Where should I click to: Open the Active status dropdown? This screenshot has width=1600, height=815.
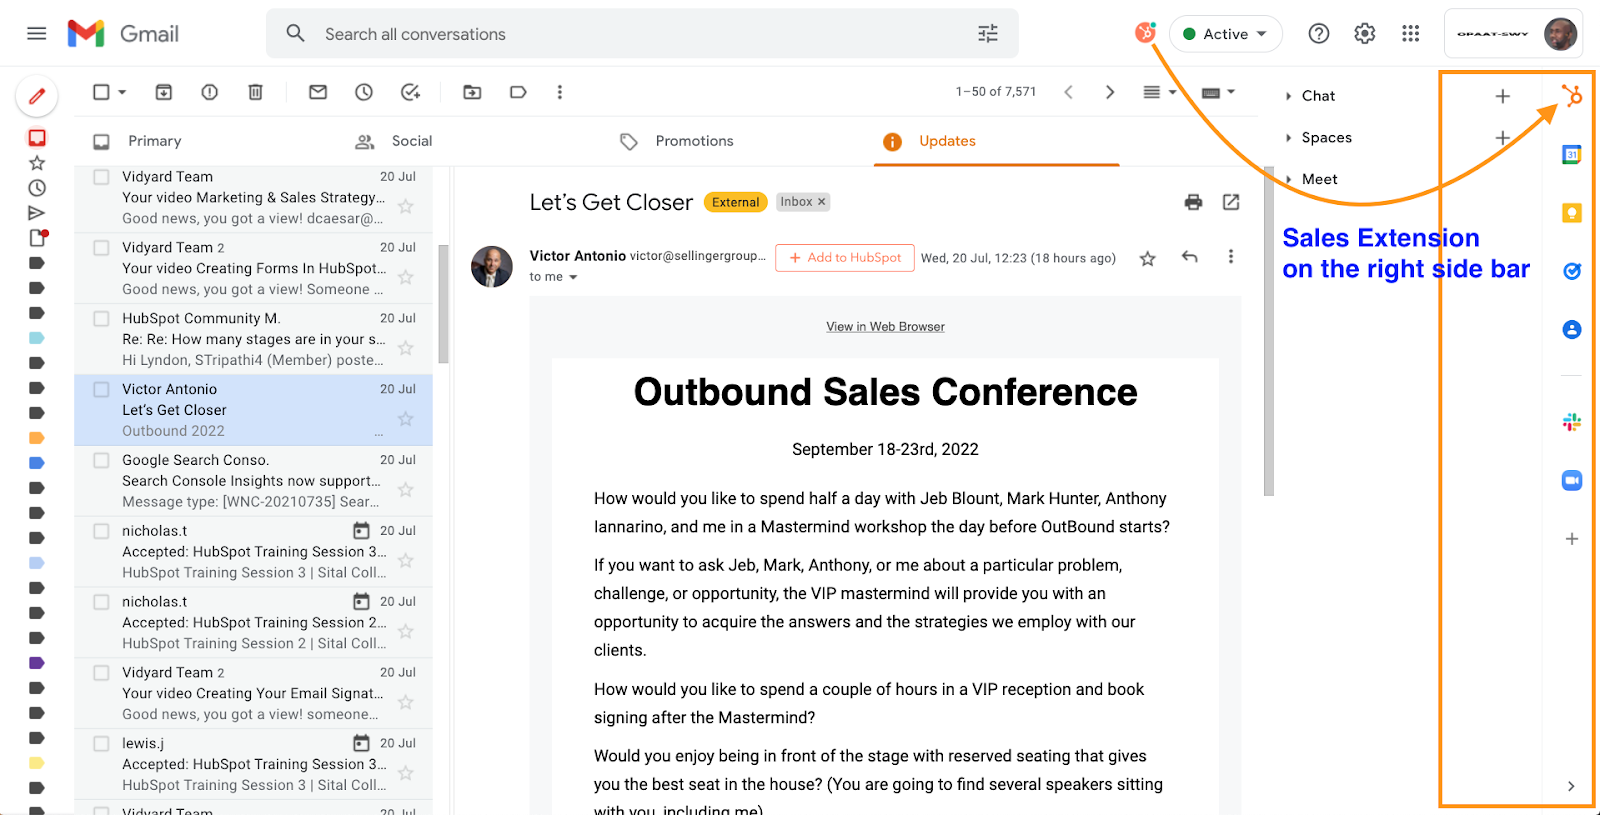coord(1226,34)
